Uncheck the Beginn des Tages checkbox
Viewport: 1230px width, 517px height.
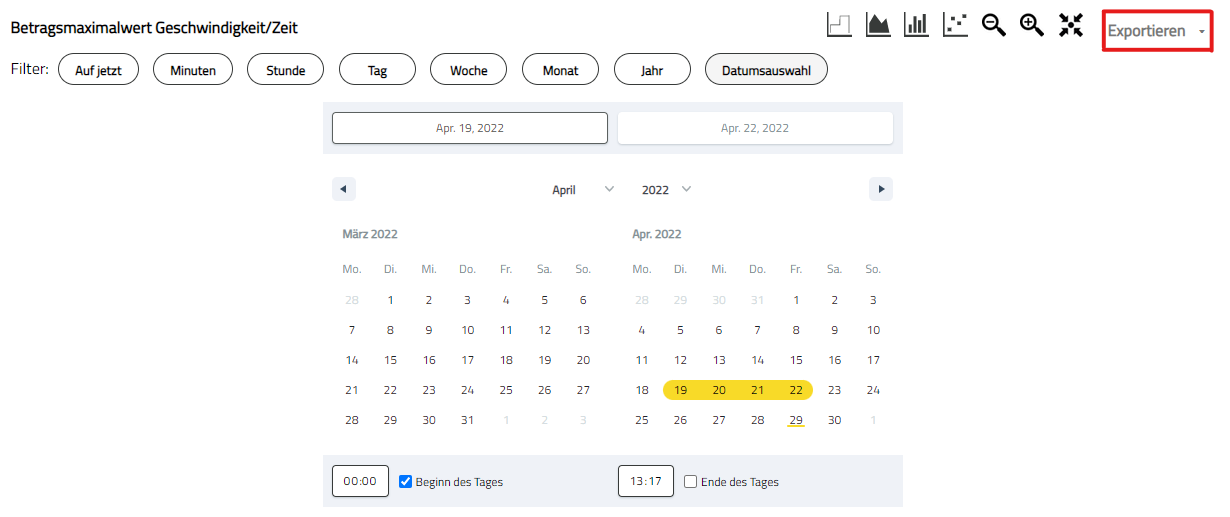click(x=406, y=481)
